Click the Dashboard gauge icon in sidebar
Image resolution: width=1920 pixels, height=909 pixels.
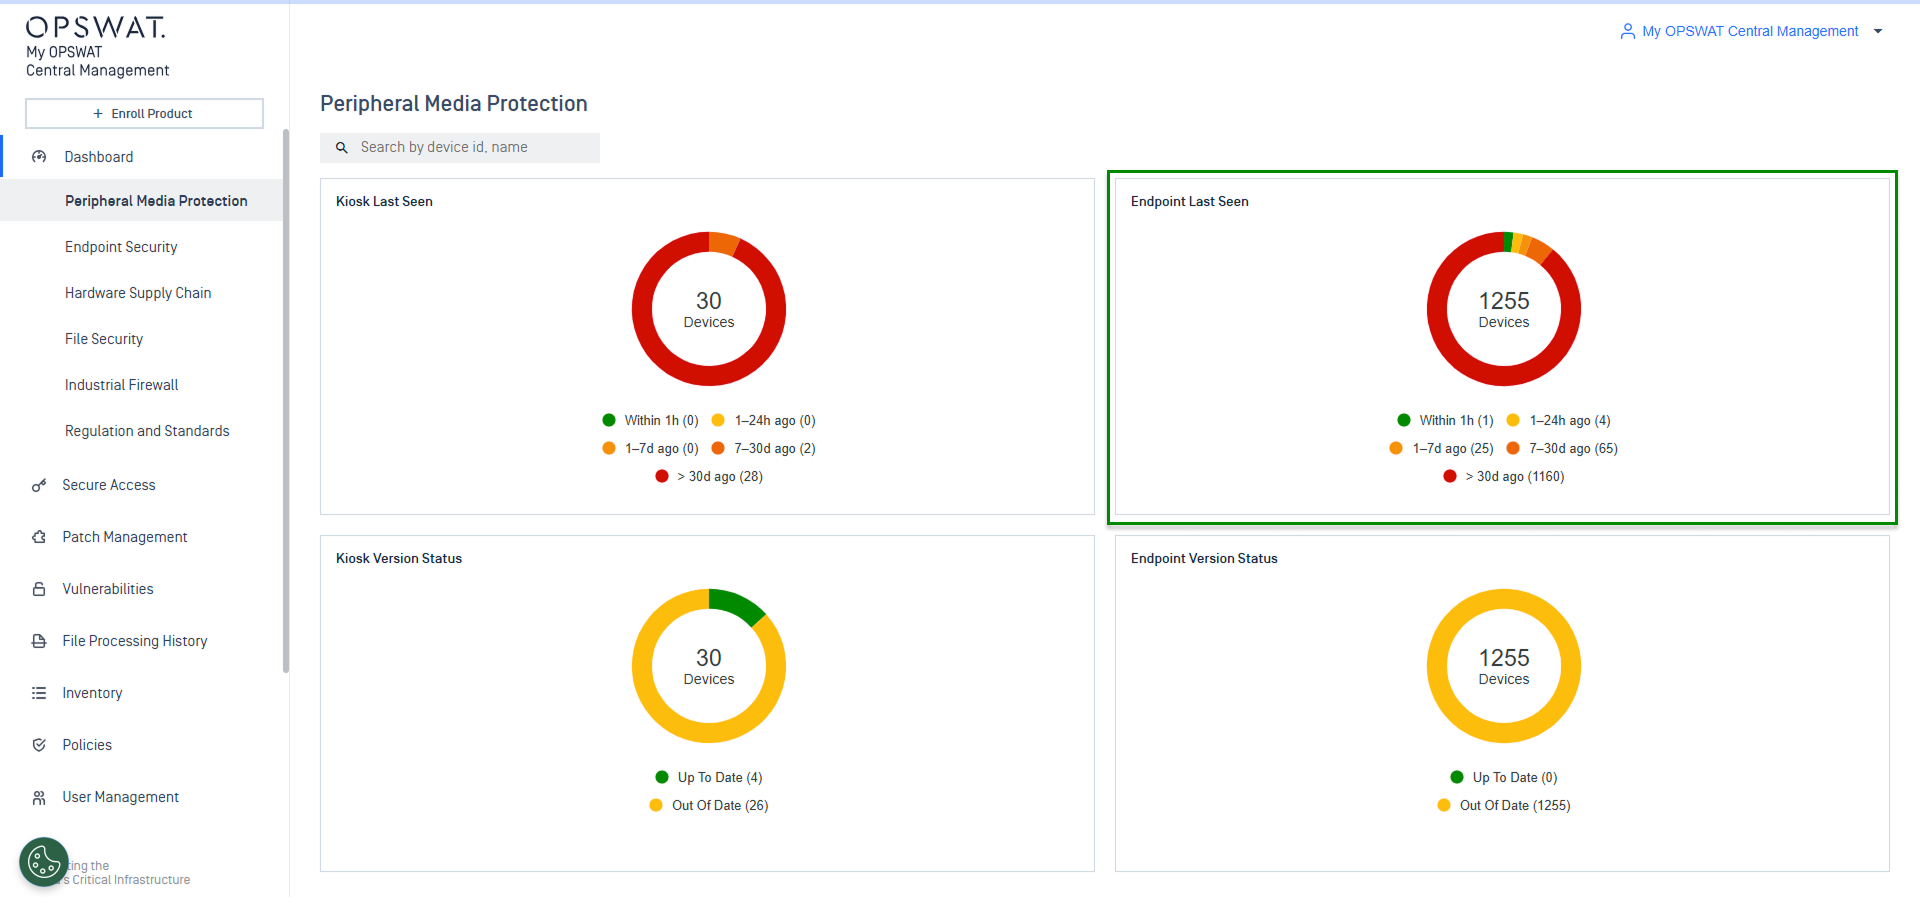[39, 157]
